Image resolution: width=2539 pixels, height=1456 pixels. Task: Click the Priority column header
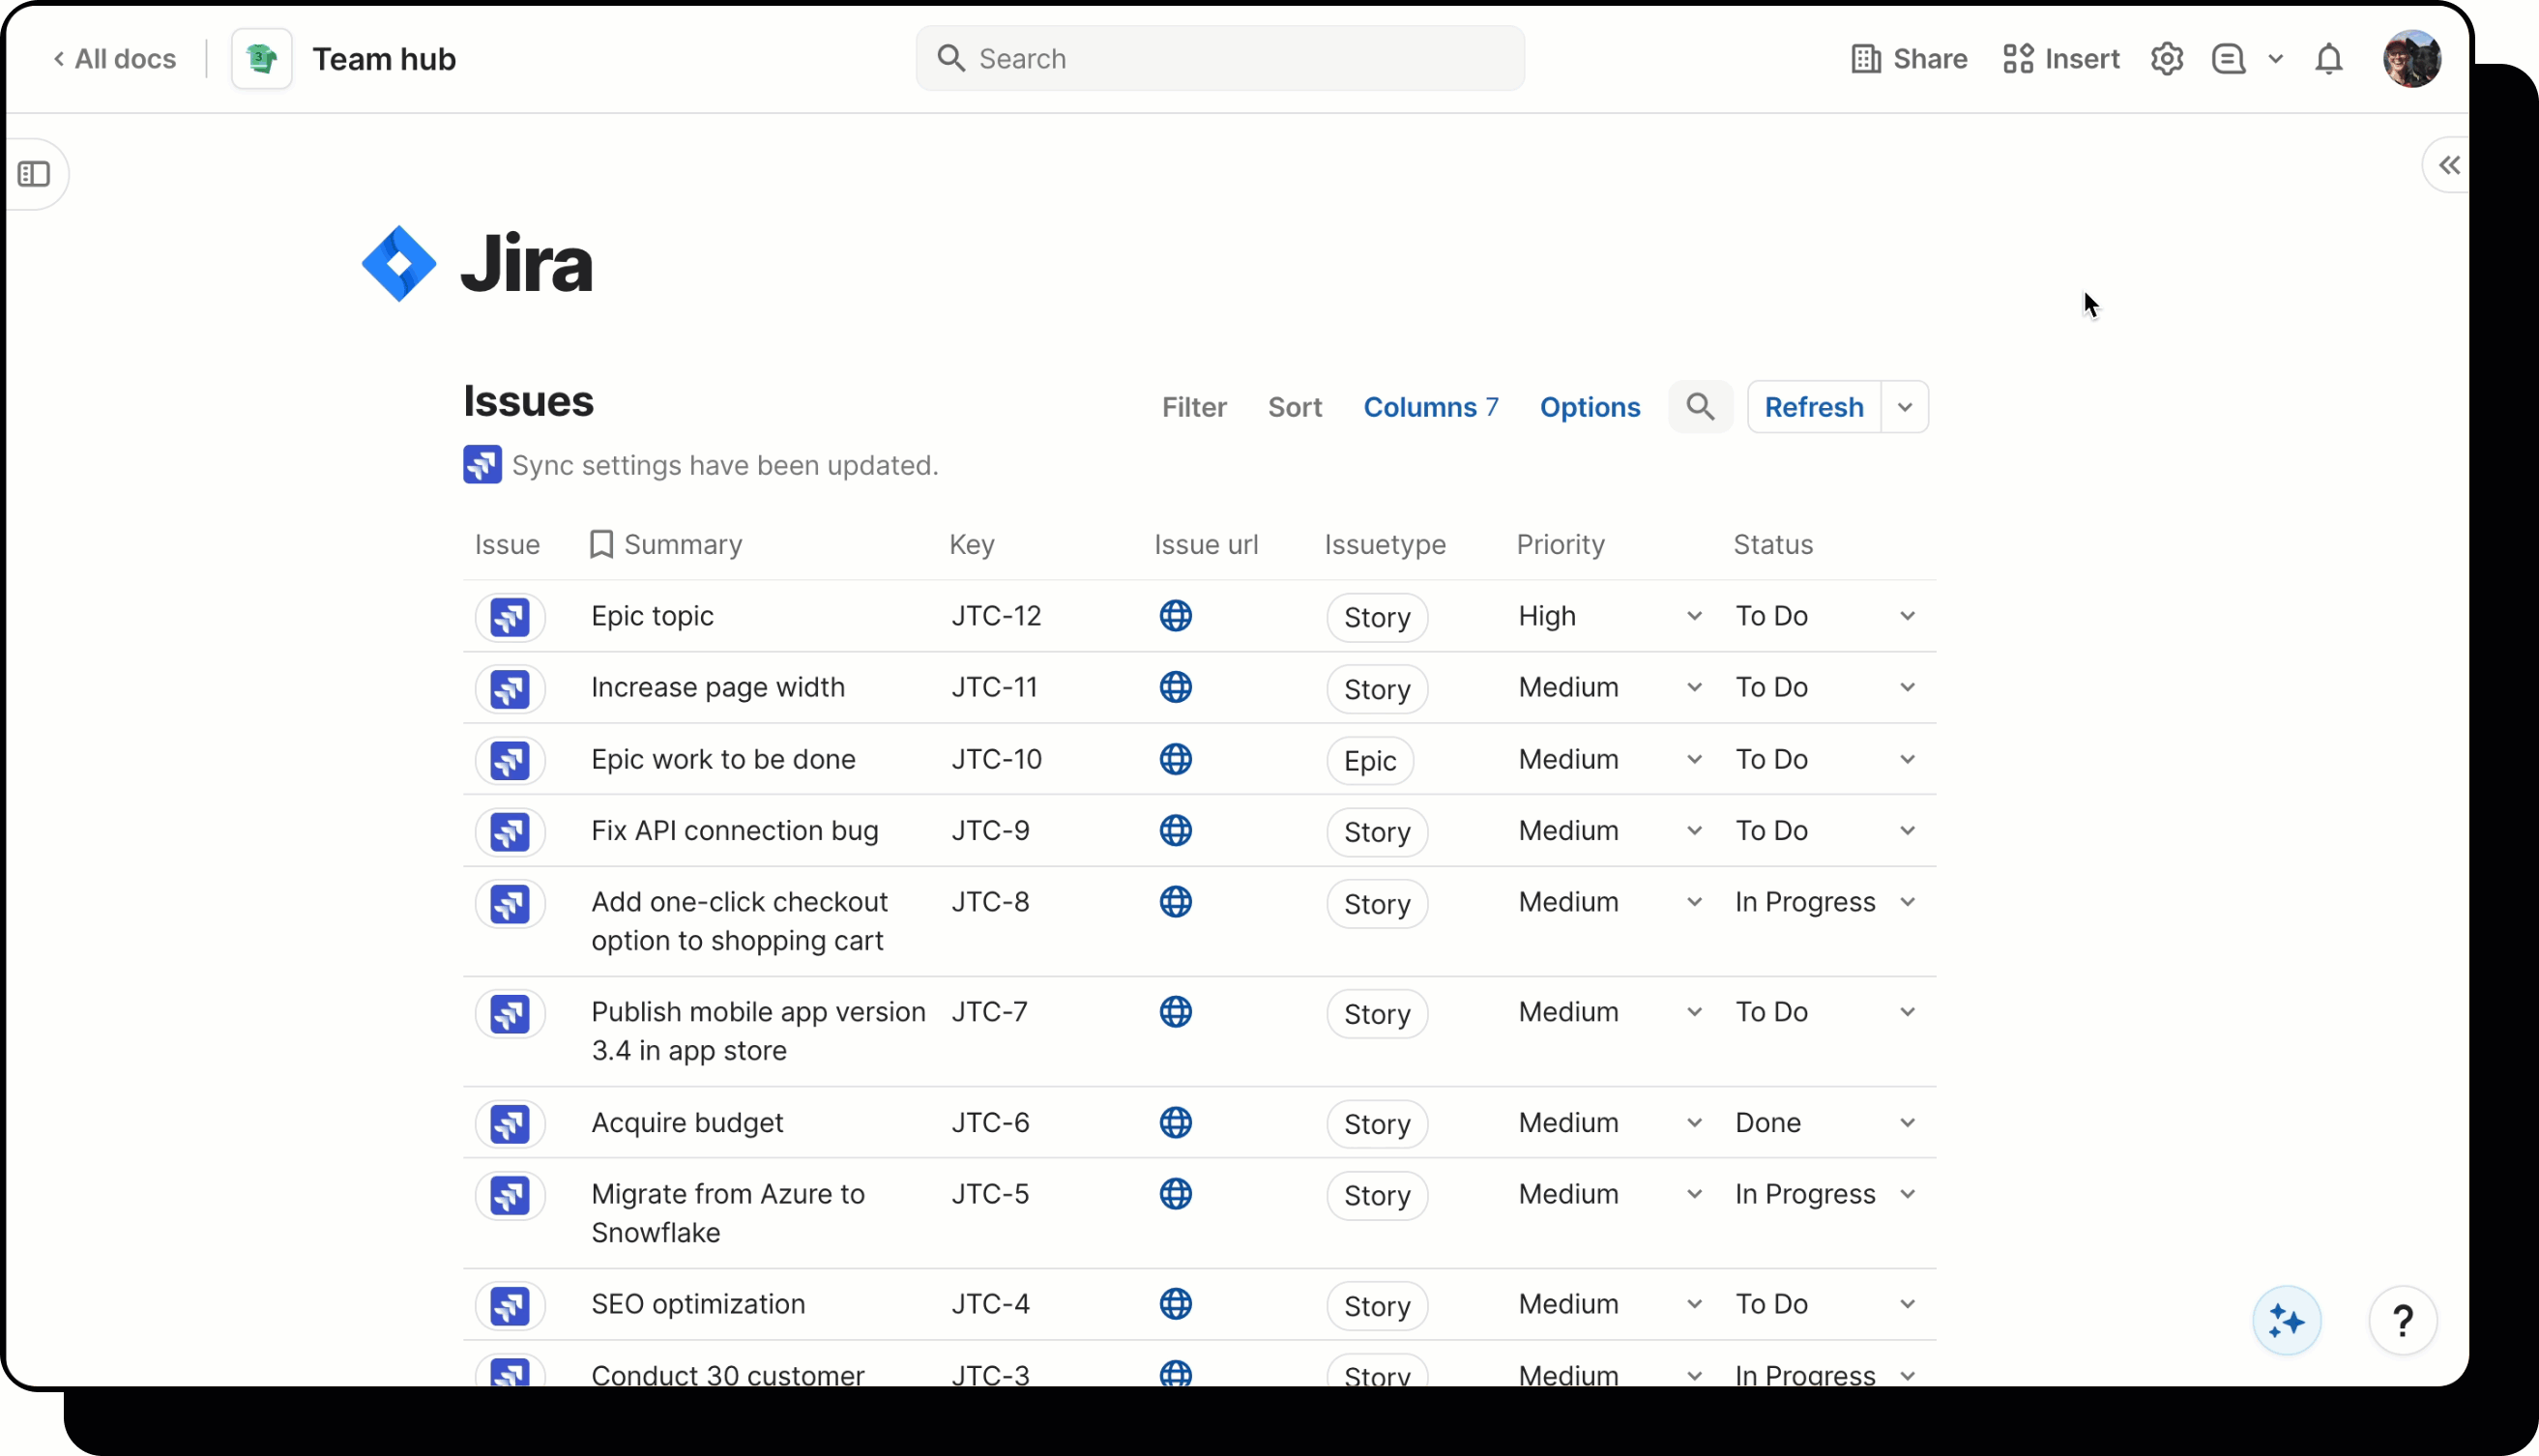pos(1560,544)
